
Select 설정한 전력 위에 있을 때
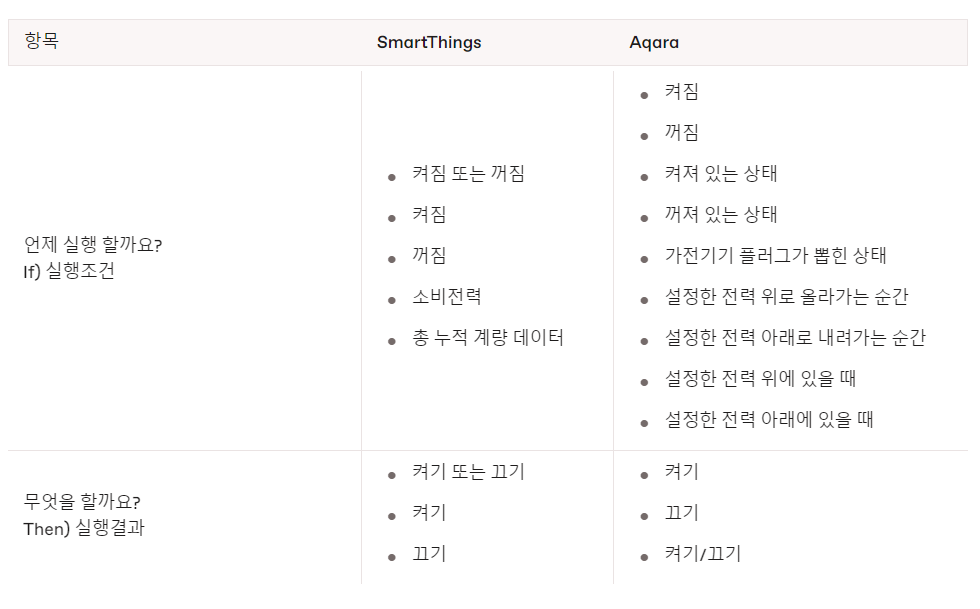click(760, 379)
